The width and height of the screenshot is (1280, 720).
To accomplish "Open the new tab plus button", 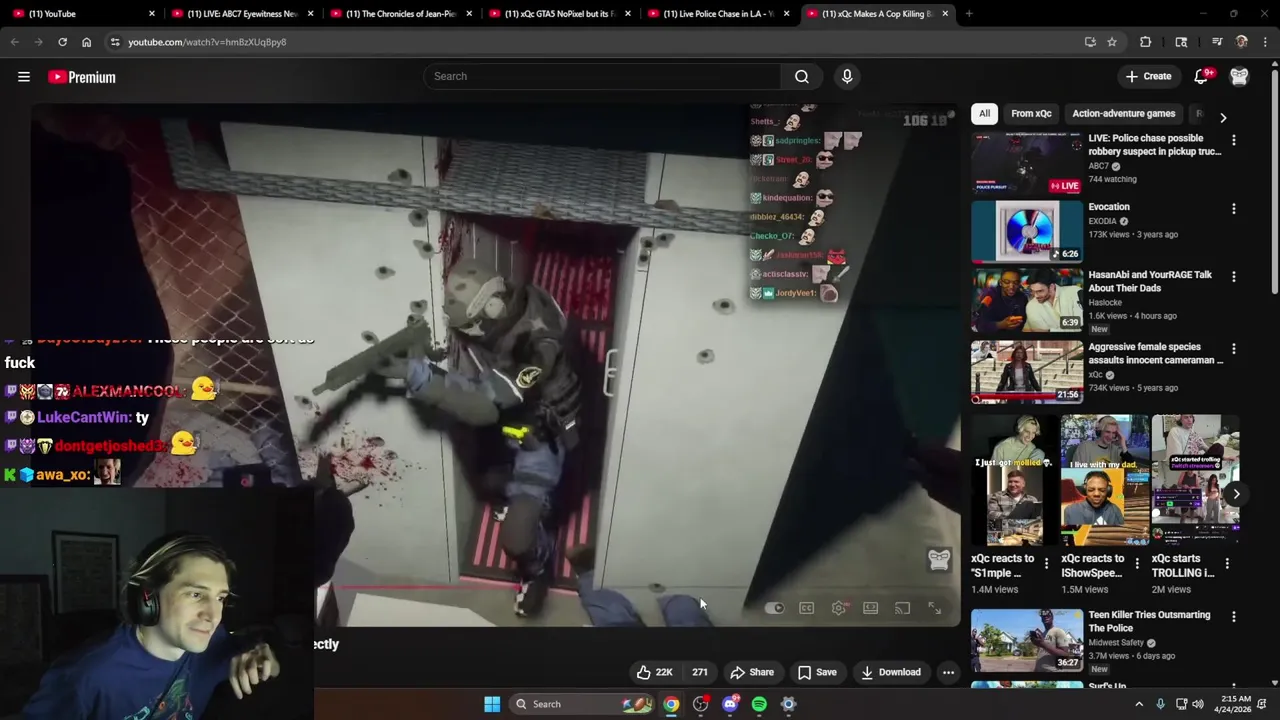I will tap(968, 14).
